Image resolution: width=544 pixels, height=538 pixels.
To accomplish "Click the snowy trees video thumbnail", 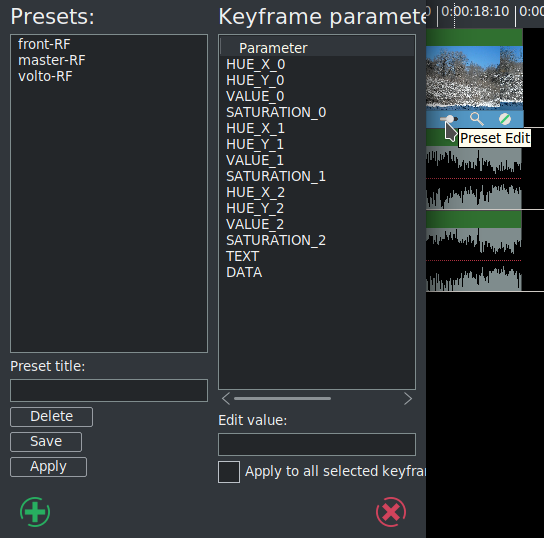I will (x=474, y=78).
